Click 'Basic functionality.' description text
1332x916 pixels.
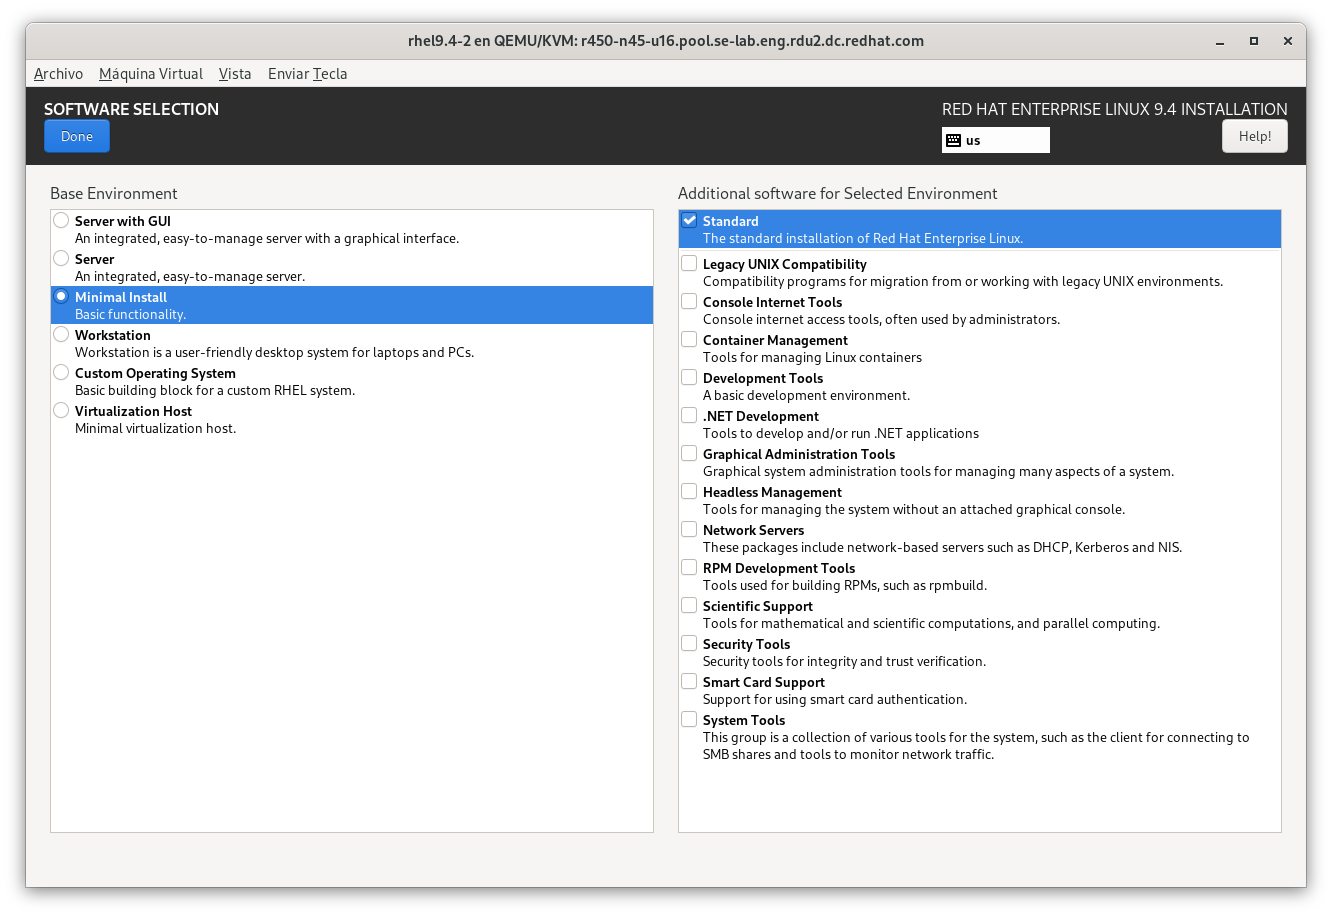131,314
